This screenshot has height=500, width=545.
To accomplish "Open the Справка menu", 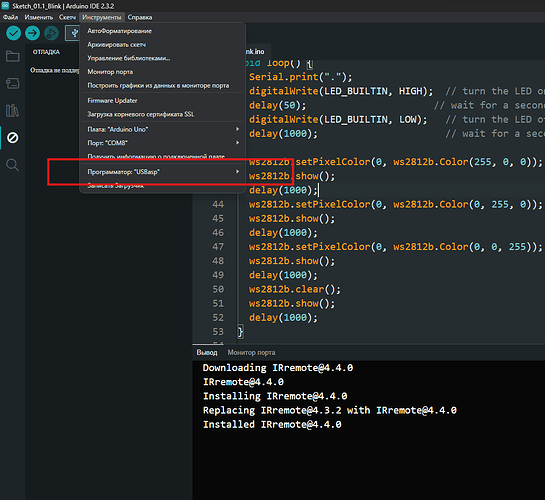I will (139, 17).
